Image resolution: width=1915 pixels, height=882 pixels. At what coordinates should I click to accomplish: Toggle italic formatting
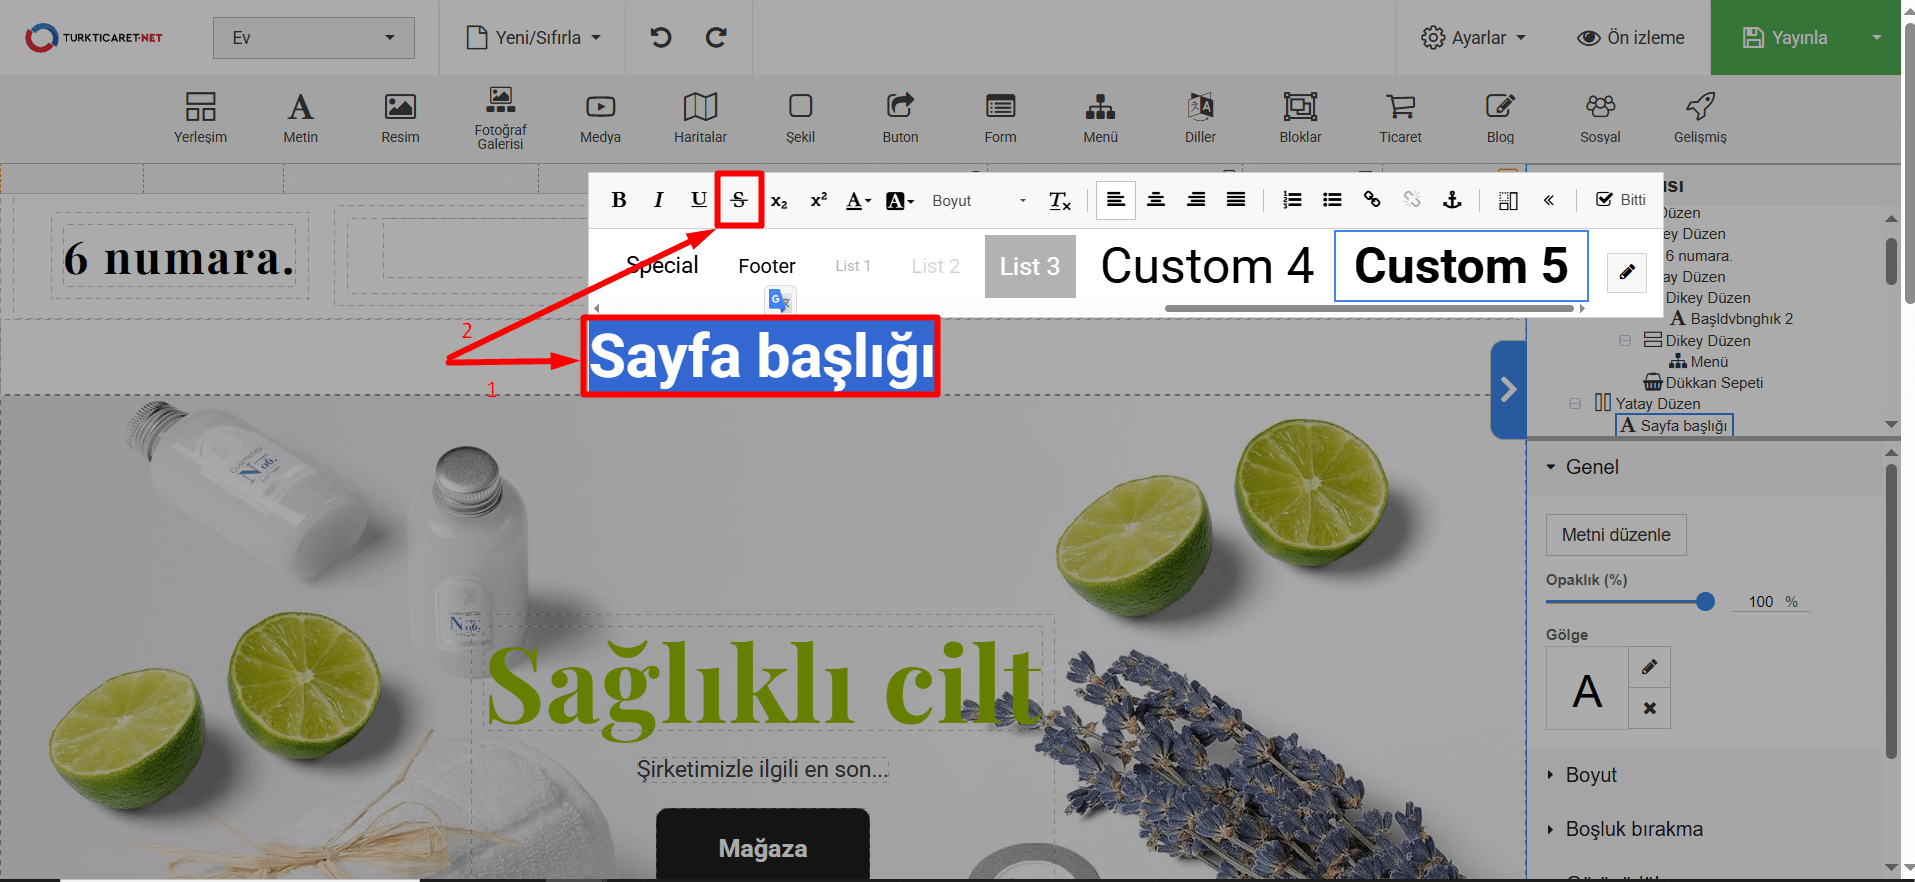click(658, 200)
